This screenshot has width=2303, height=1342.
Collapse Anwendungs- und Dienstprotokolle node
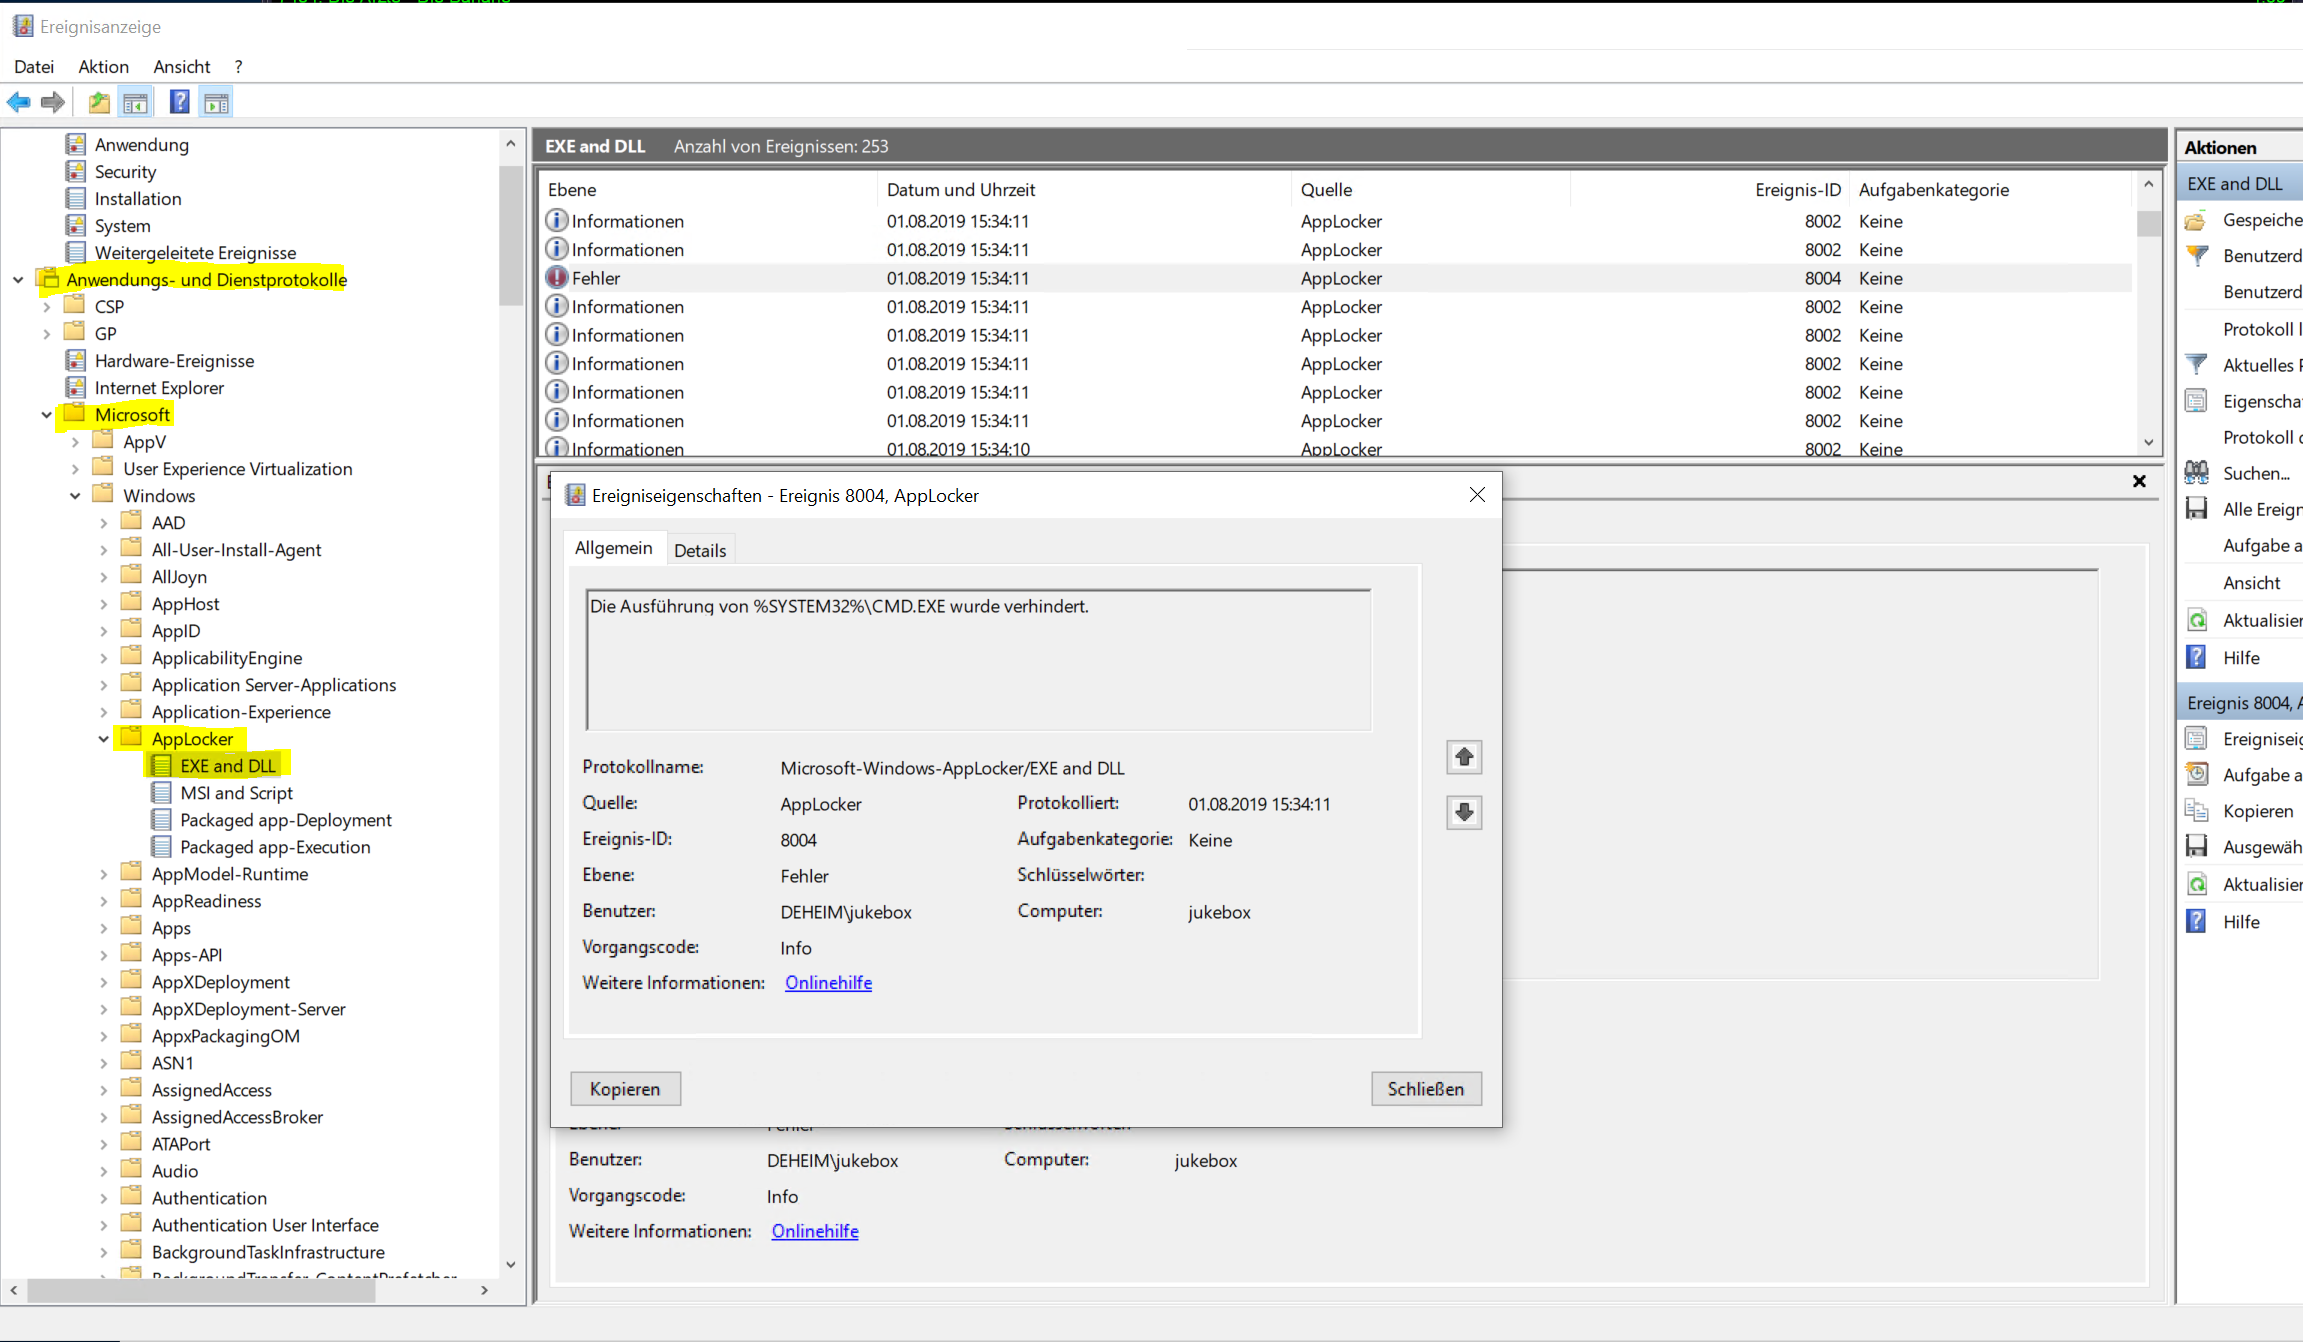(18, 280)
